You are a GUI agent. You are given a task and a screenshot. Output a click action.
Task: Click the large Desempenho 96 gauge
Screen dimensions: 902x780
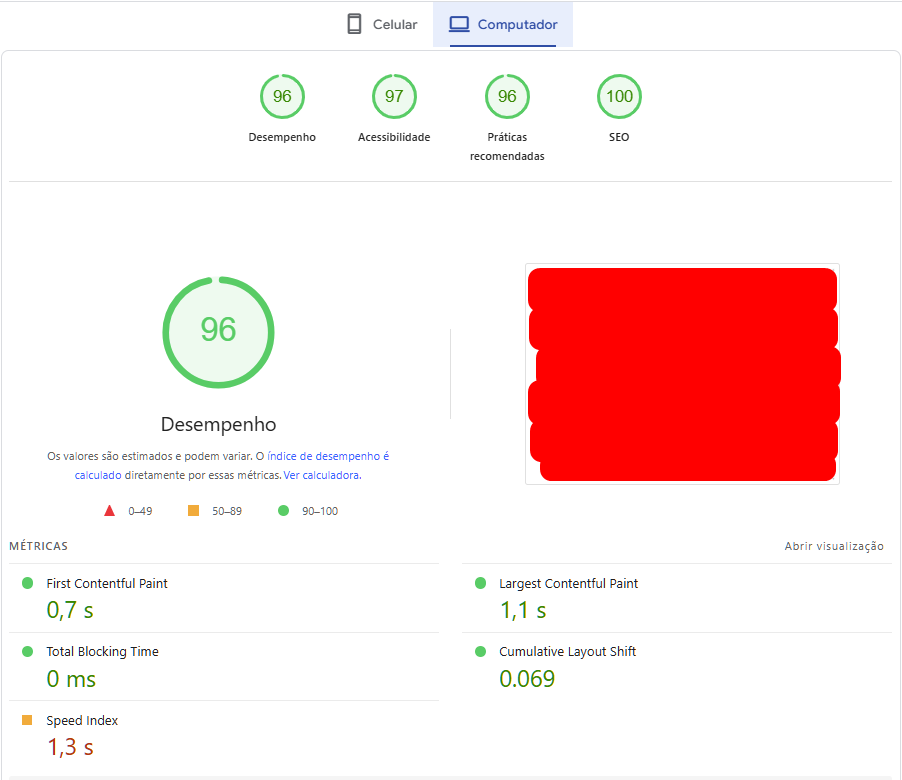point(218,331)
